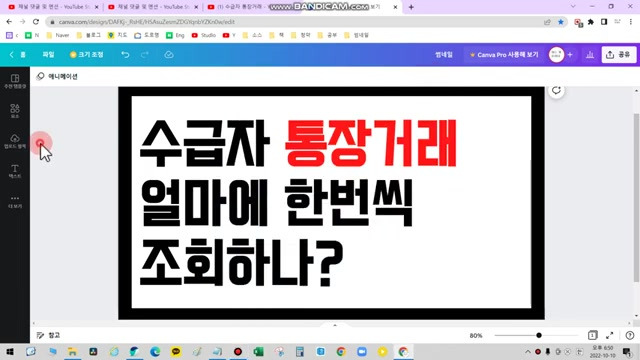Click the canvas rotate/refresh circular icon
640x360 pixels.
[556, 90]
